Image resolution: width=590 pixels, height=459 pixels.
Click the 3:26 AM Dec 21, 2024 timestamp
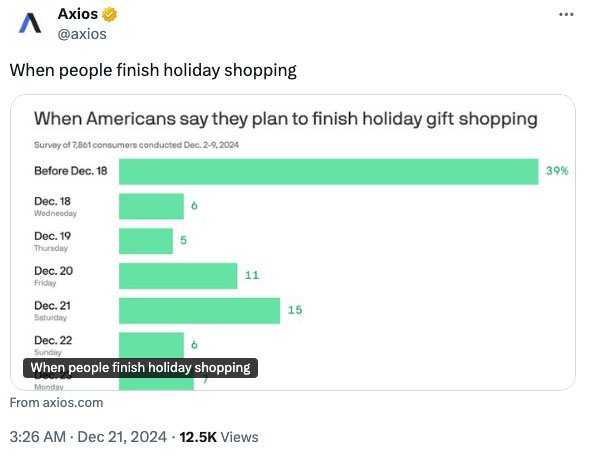88,437
